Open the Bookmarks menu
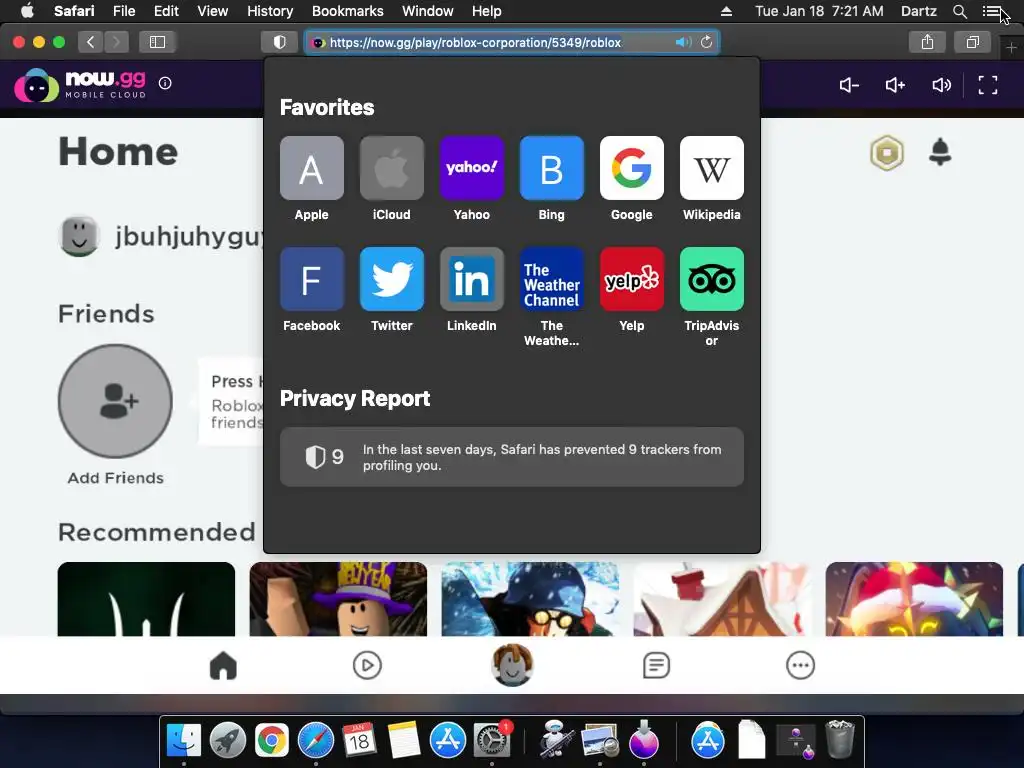This screenshot has width=1024, height=768. point(347,11)
